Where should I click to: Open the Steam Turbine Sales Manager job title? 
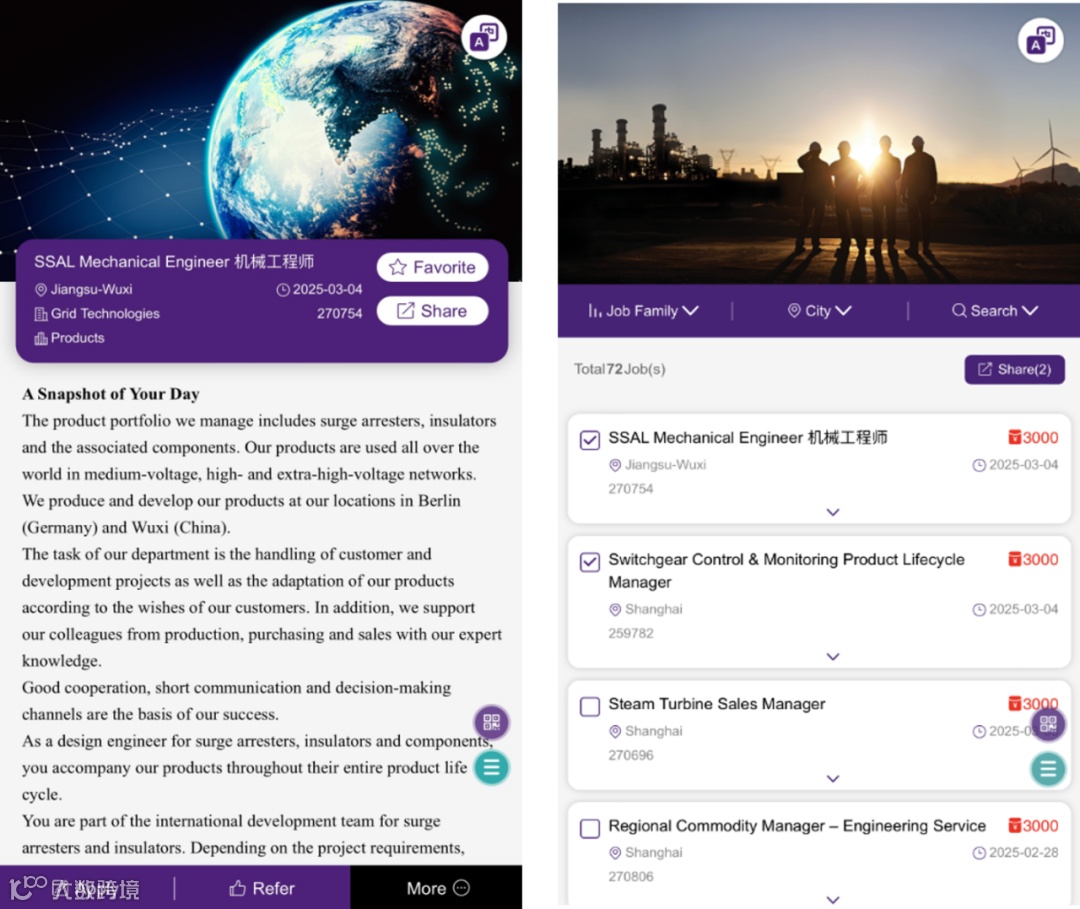(716, 704)
